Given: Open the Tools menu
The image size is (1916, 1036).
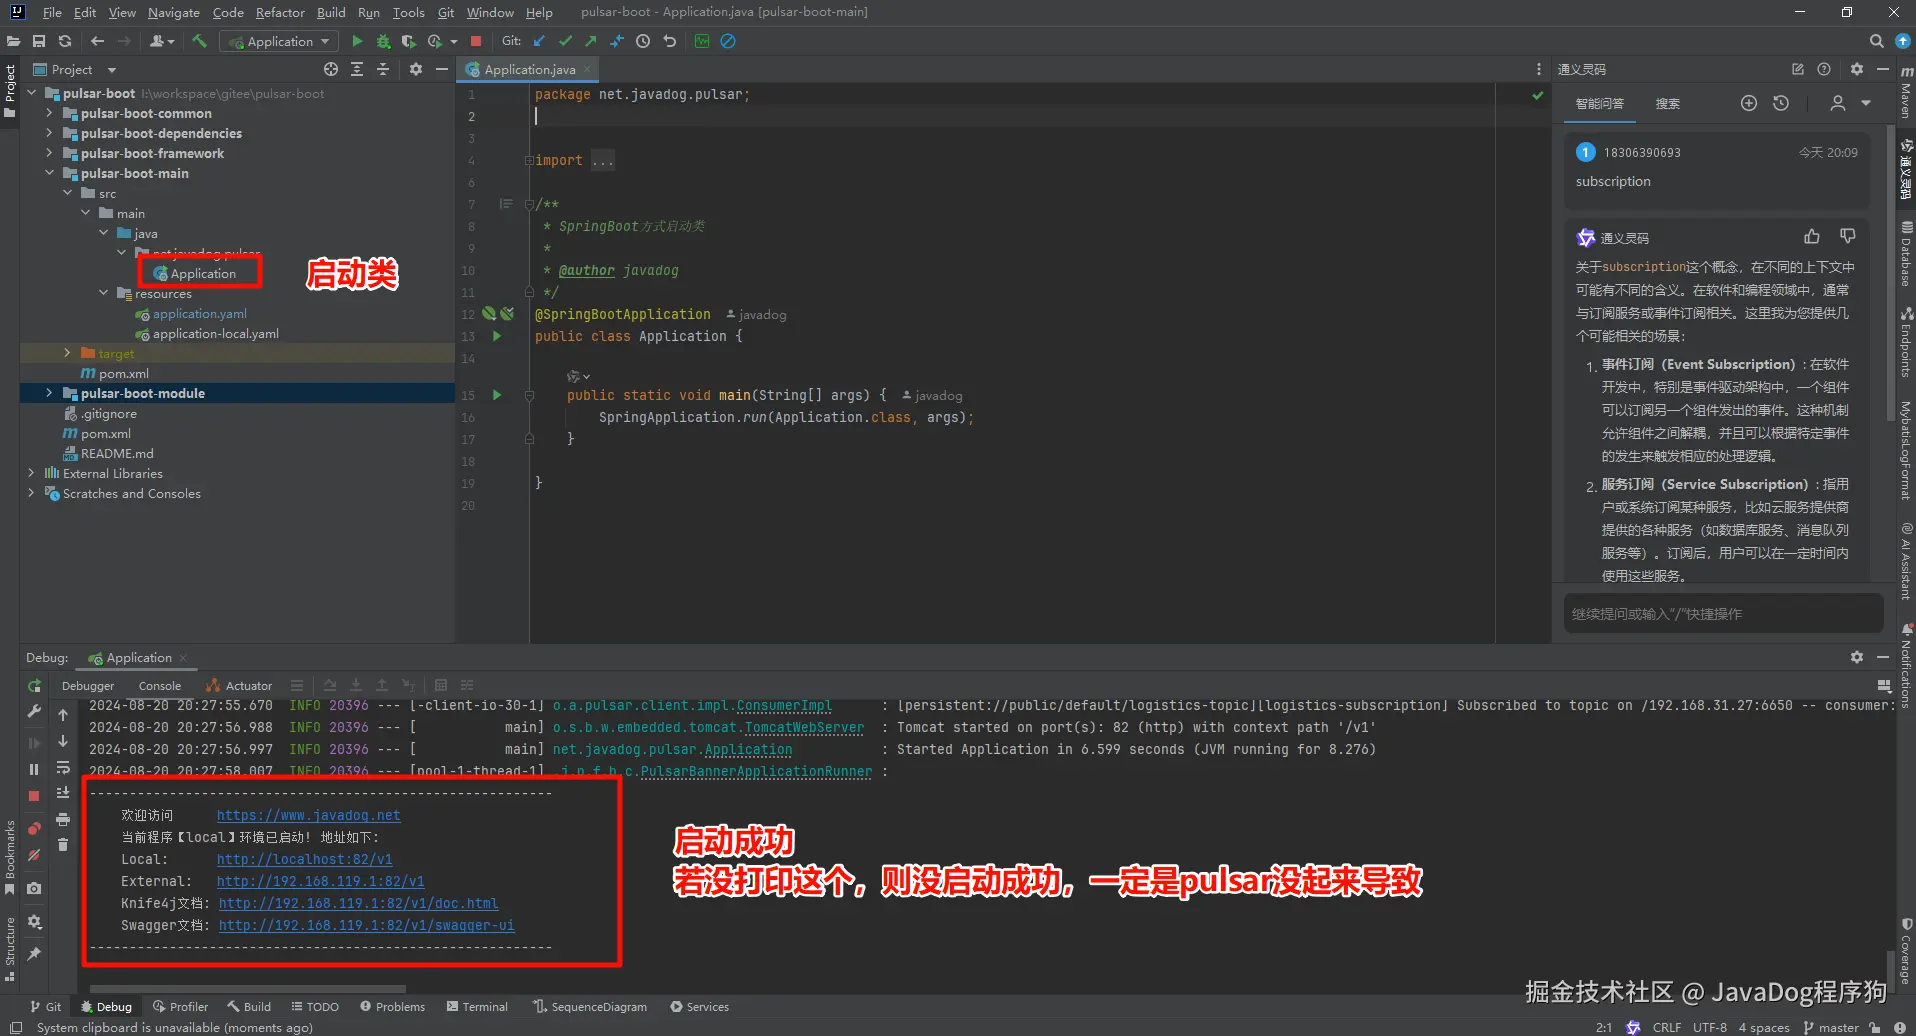Looking at the screenshot, I should tap(408, 12).
